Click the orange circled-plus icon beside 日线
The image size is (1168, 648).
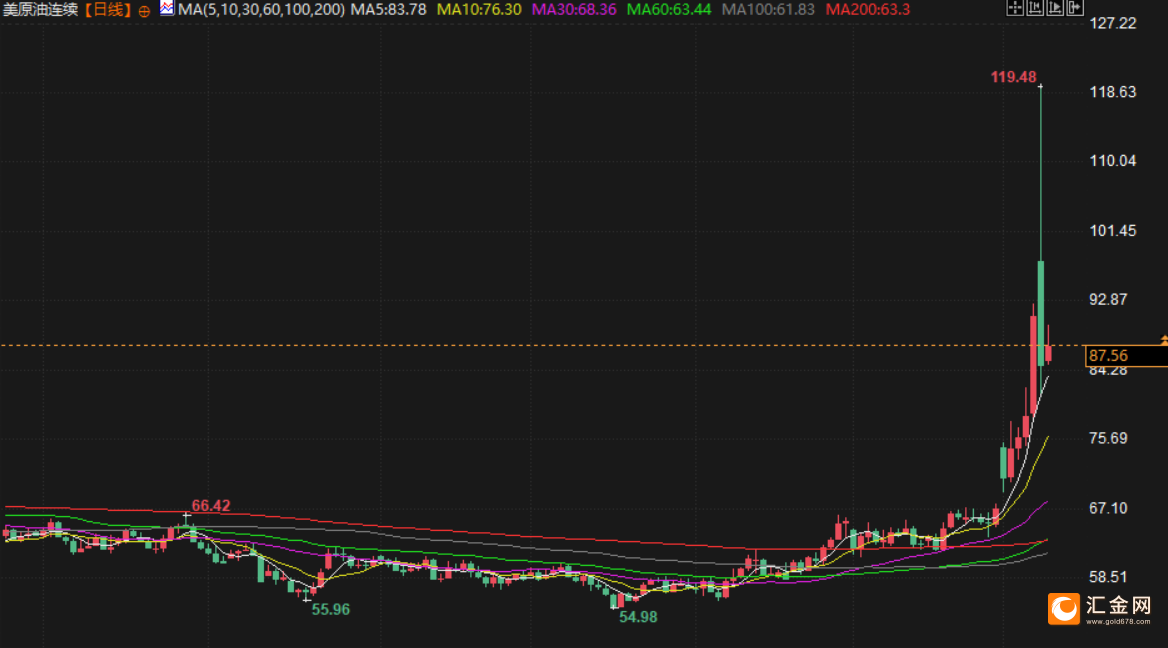pyautogui.click(x=145, y=11)
